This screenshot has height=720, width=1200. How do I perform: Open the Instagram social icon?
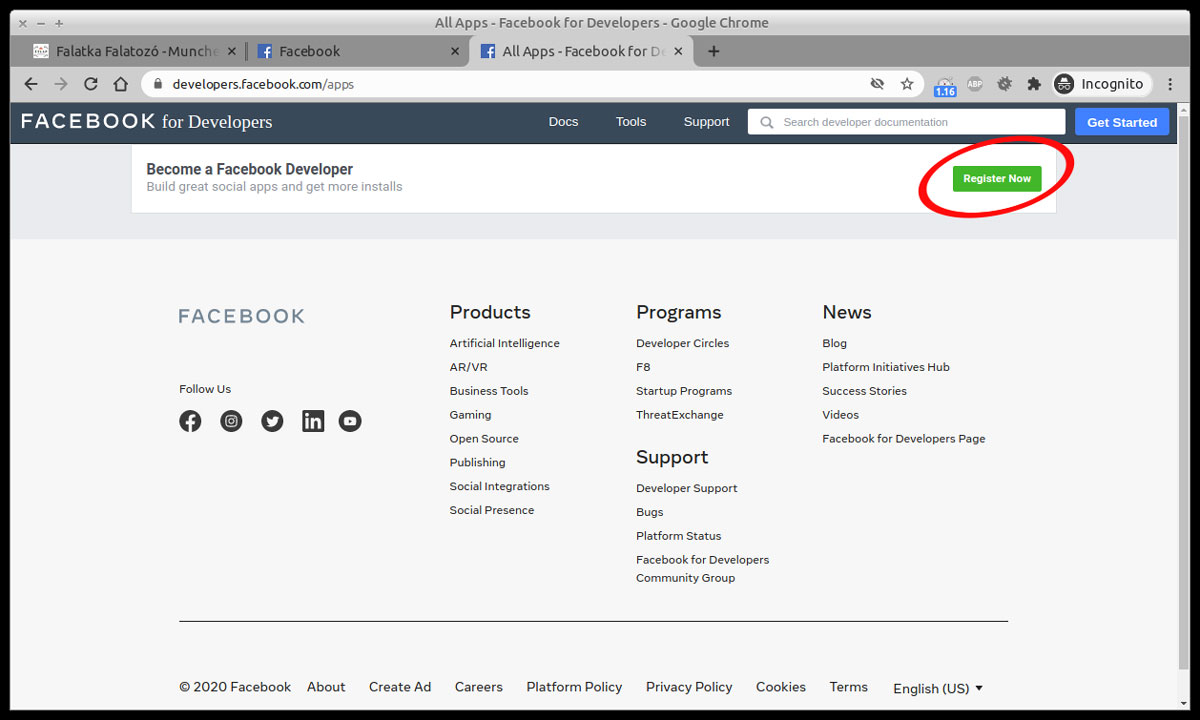(231, 421)
